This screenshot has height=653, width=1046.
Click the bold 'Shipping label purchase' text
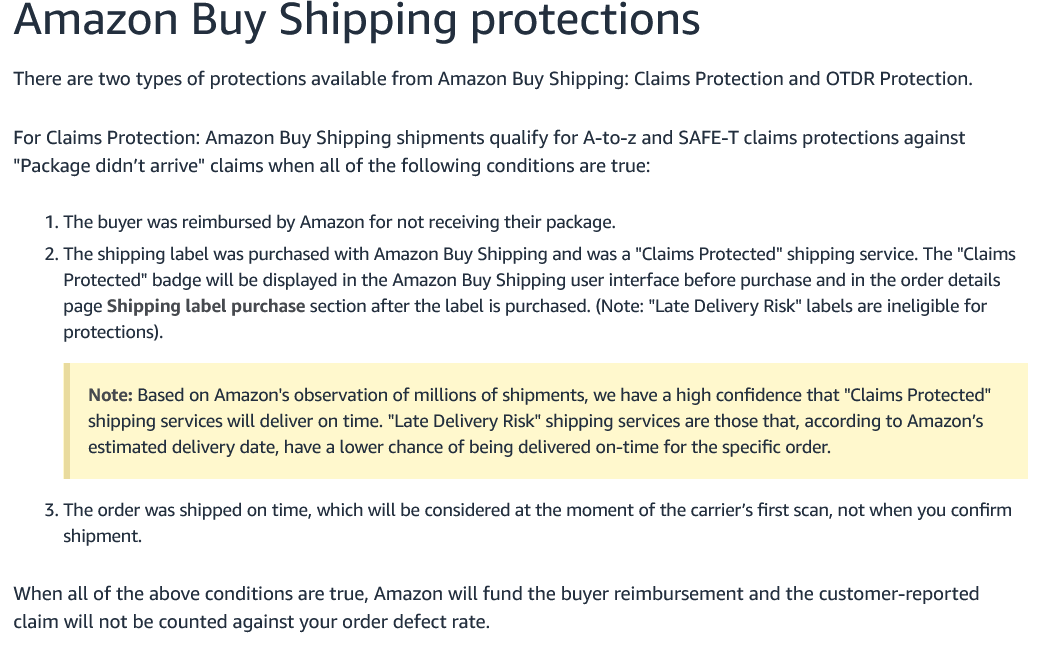pyautogui.click(x=205, y=306)
